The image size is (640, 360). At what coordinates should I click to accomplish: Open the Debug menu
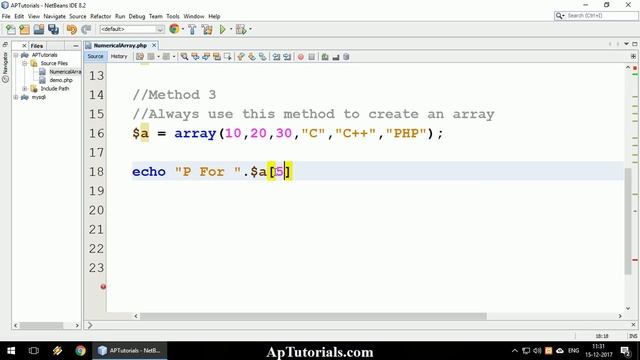tap(137, 16)
